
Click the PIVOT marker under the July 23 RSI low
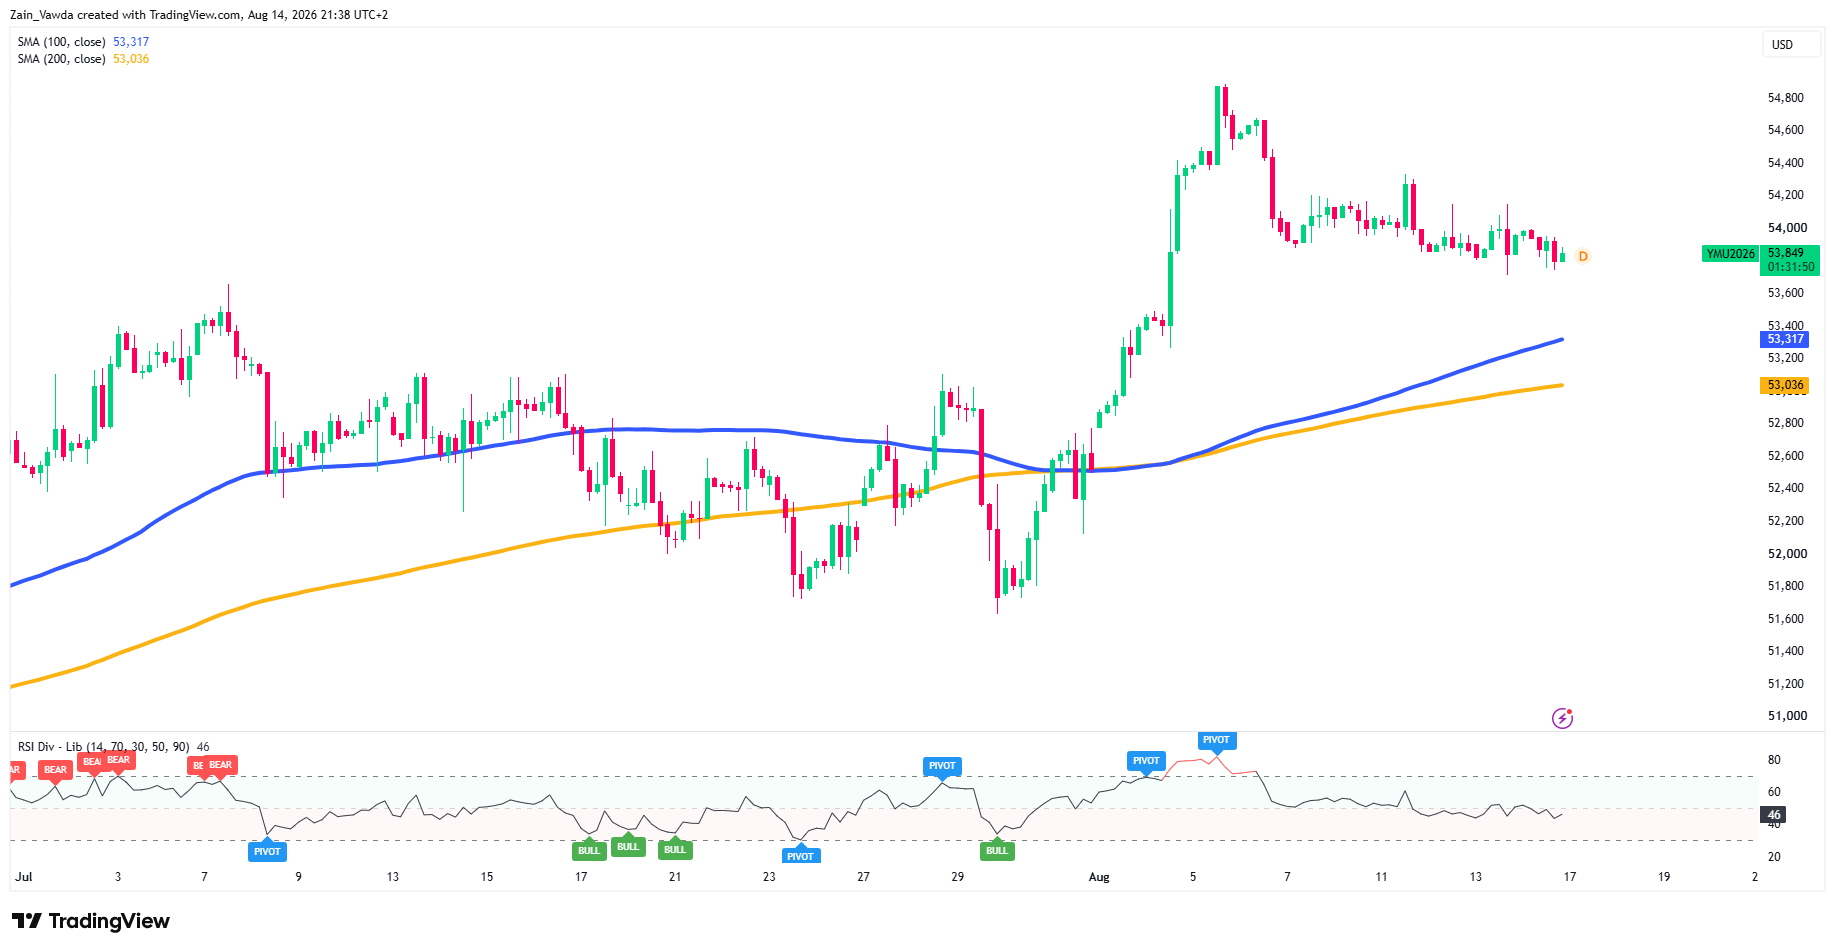pos(800,856)
